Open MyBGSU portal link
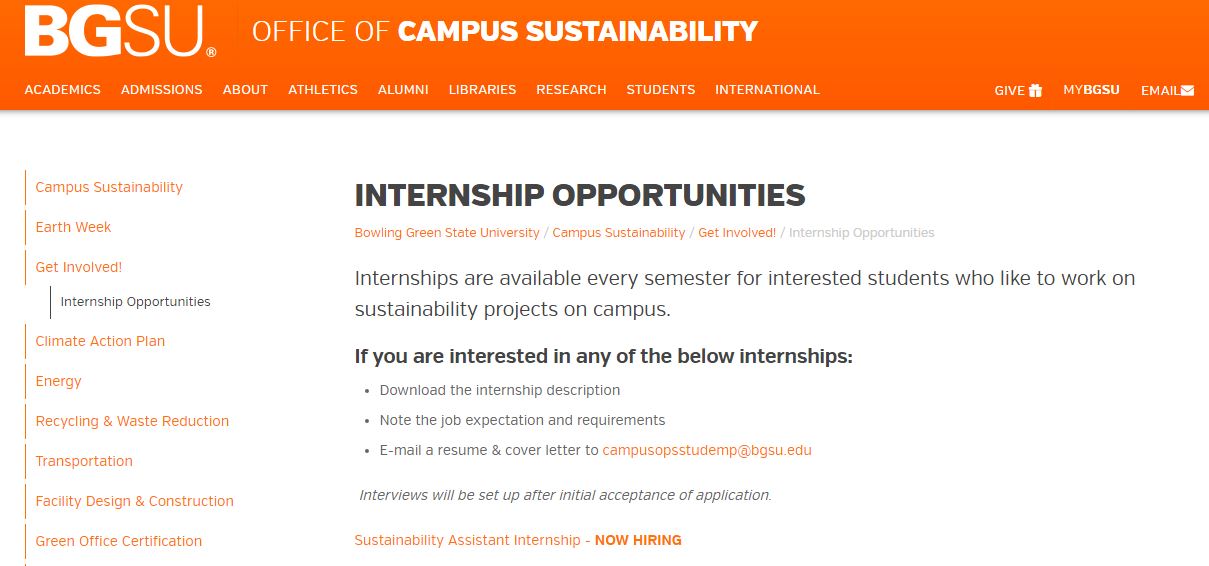The image size is (1209, 566). (x=1091, y=90)
